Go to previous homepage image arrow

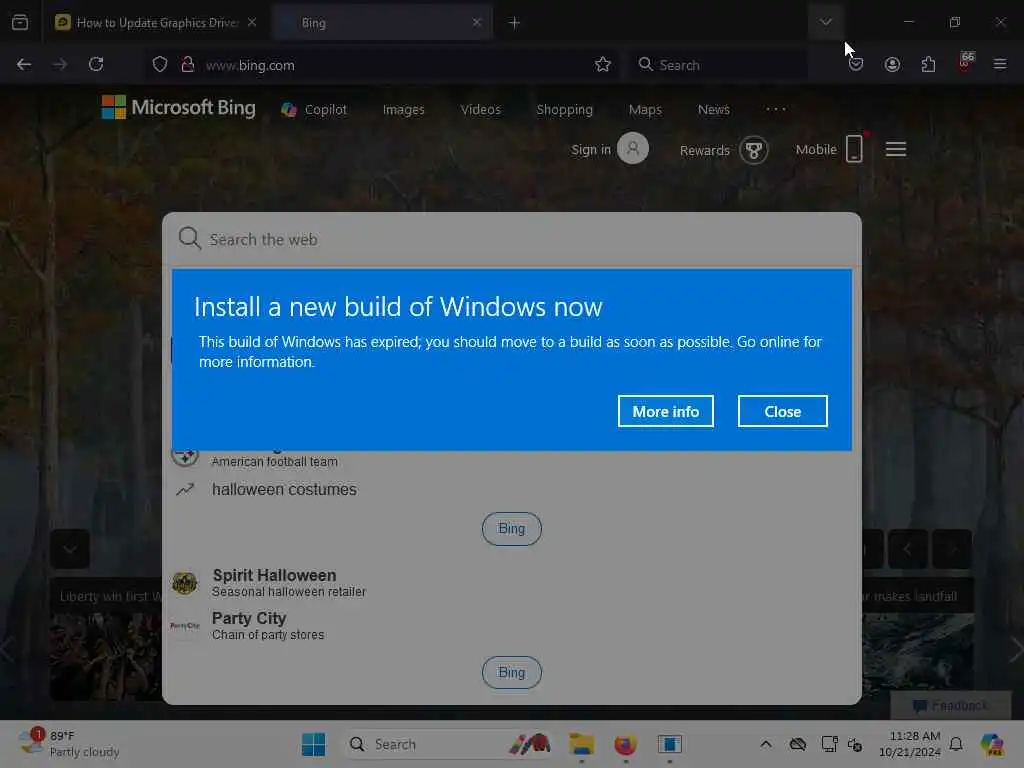pos(907,549)
